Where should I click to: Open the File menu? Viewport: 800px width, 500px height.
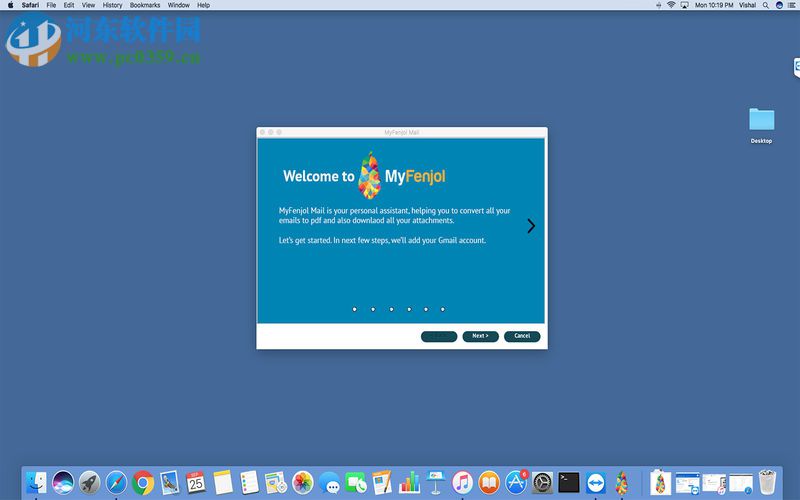pyautogui.click(x=51, y=5)
